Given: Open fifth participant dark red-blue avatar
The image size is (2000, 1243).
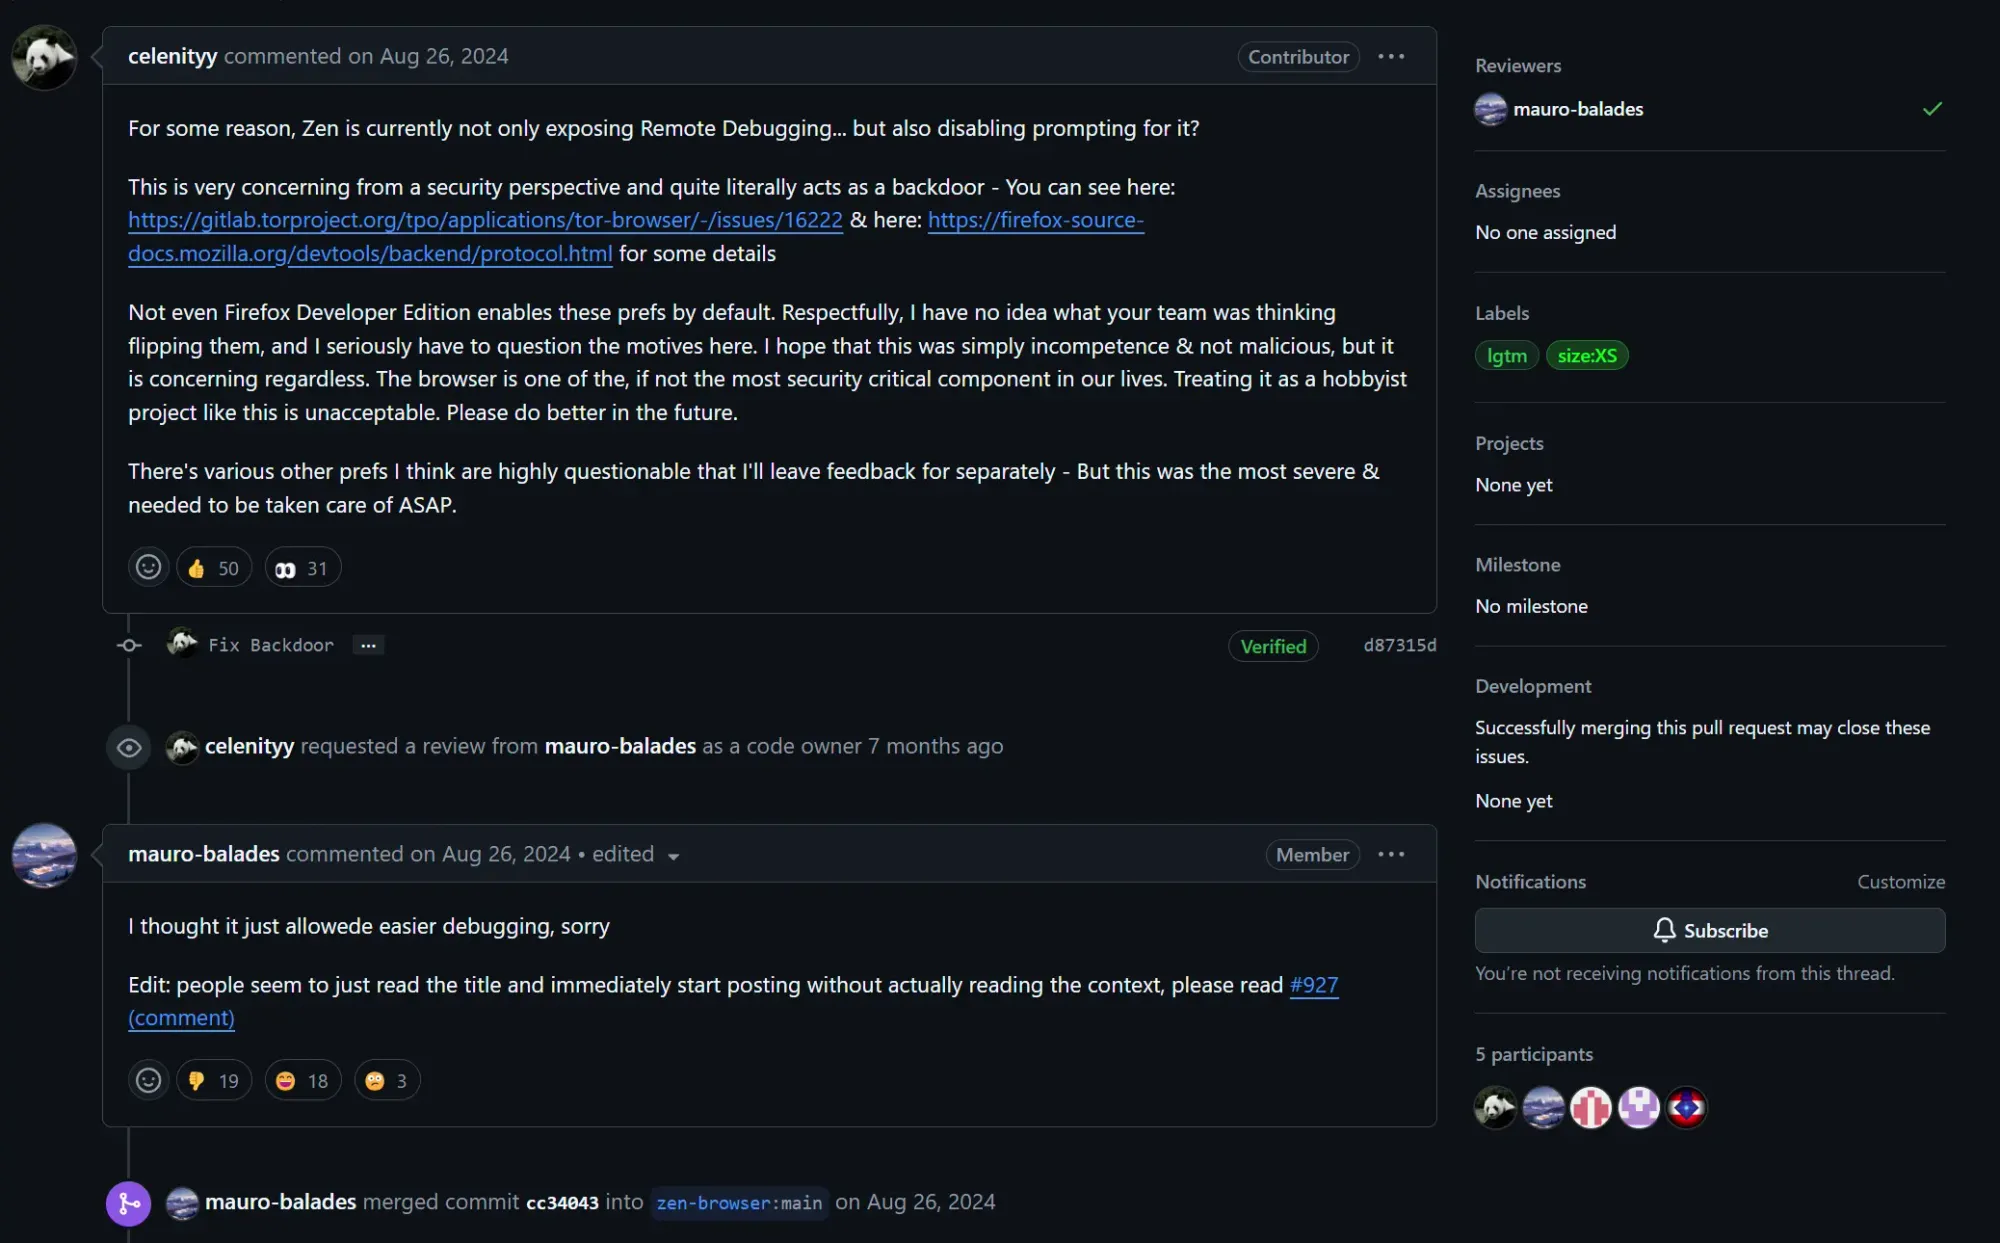Looking at the screenshot, I should point(1687,1108).
